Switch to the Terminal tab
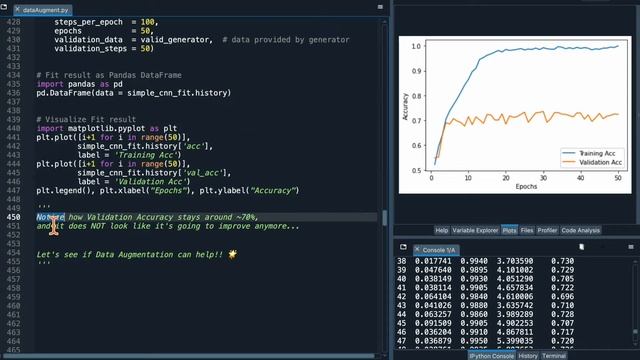The image size is (640, 360). tap(553, 356)
